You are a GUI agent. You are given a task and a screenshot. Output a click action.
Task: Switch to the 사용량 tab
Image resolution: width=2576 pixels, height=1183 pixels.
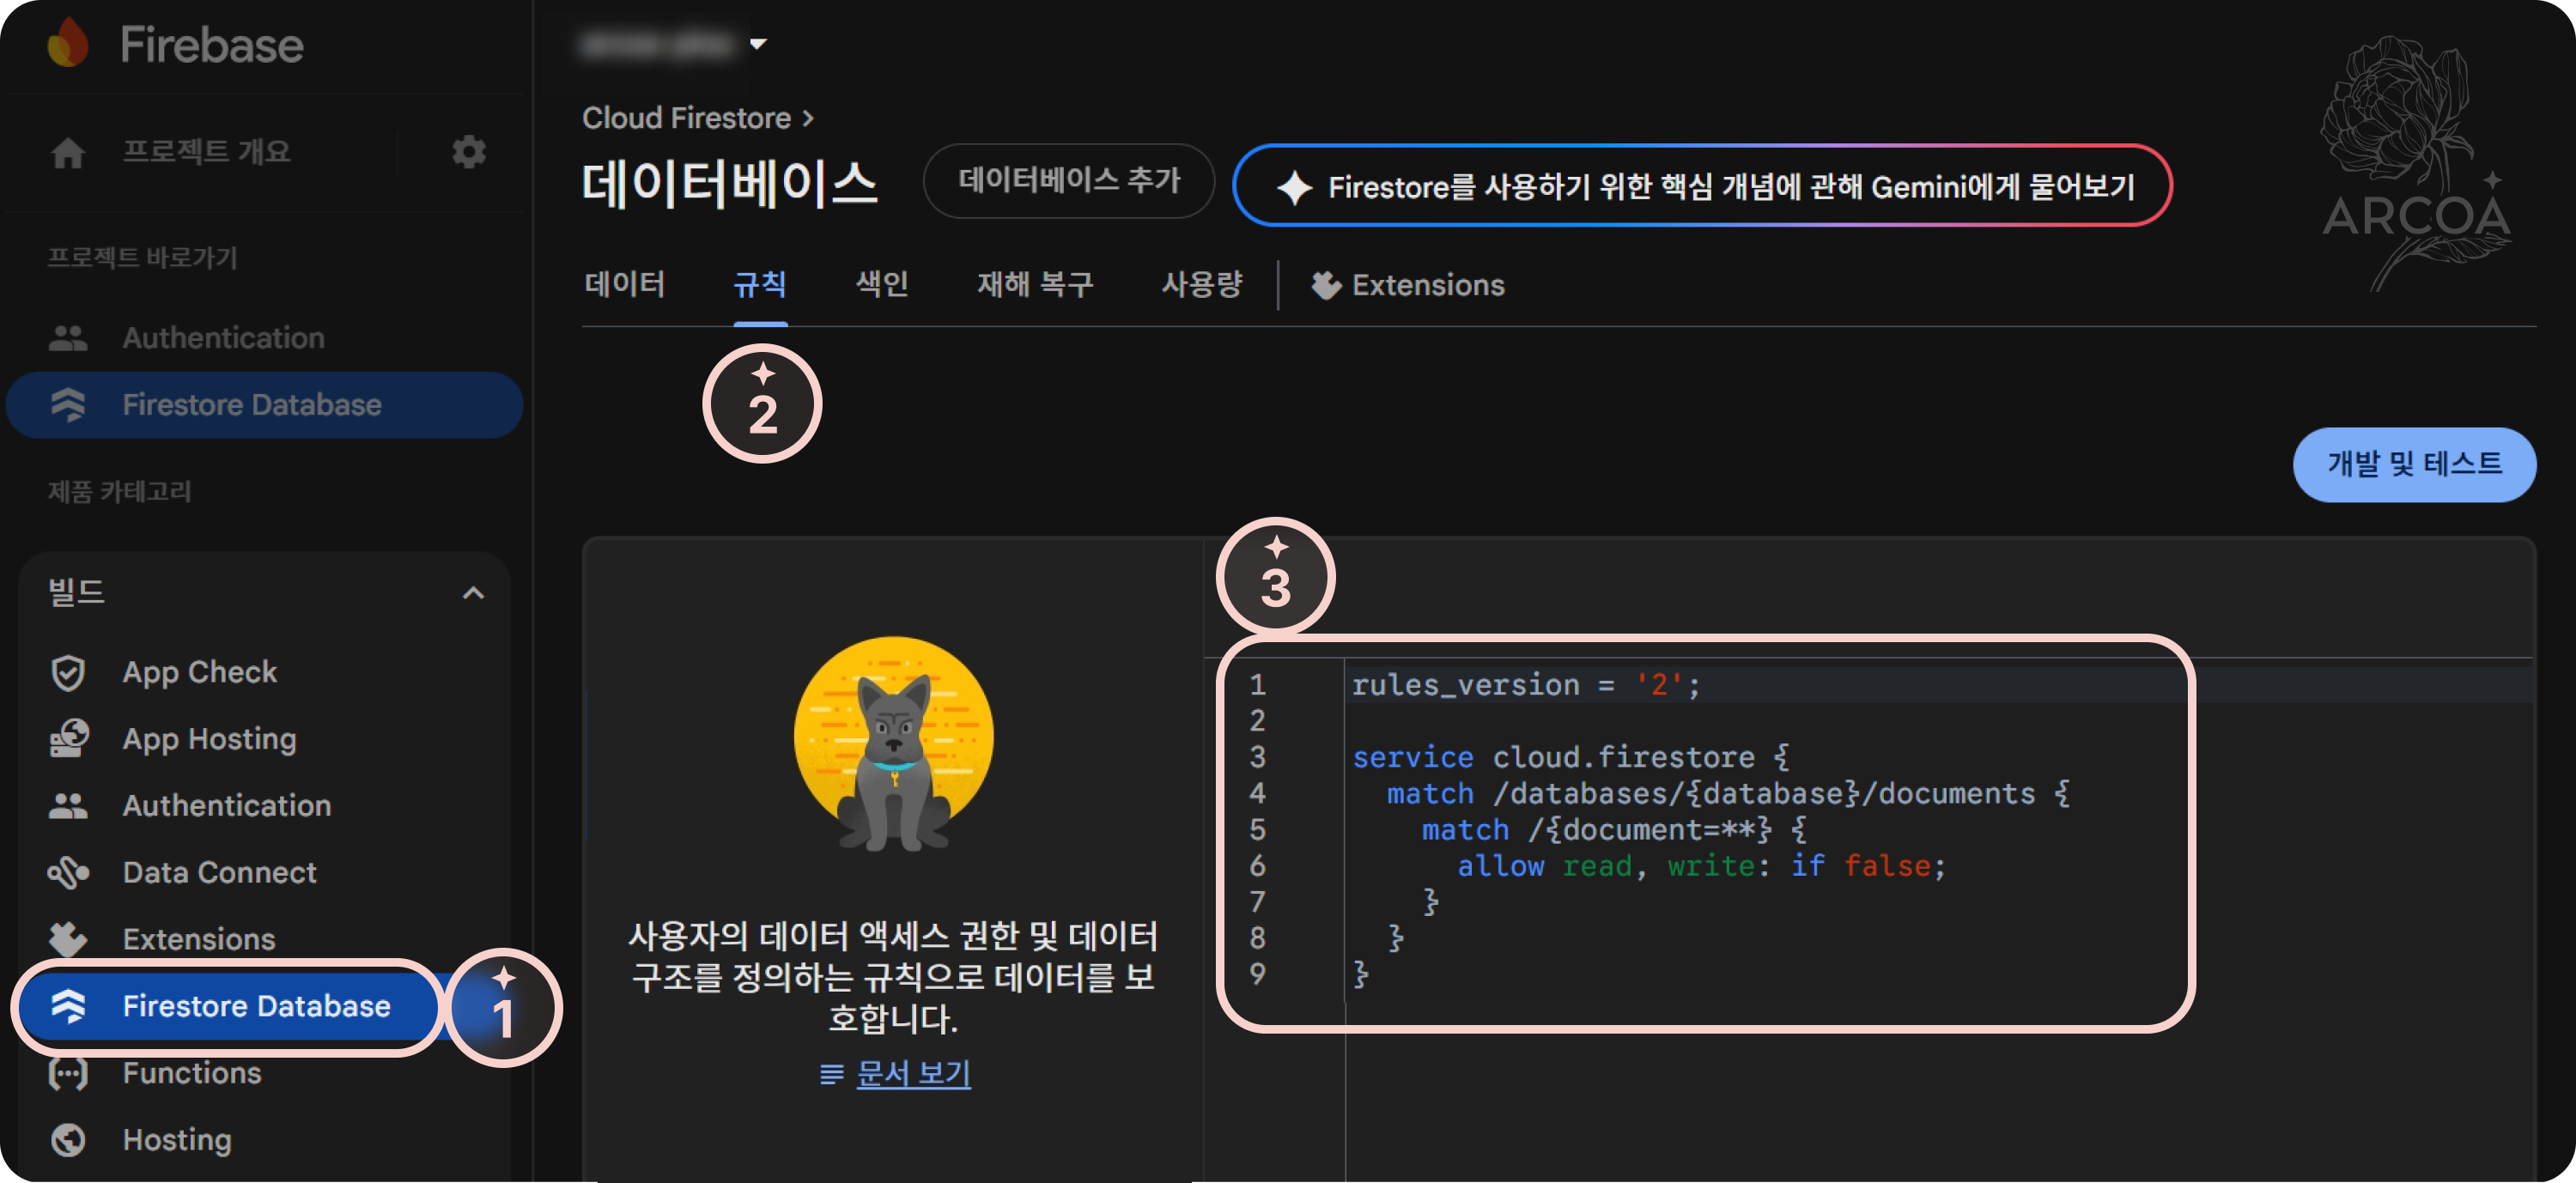click(1201, 285)
